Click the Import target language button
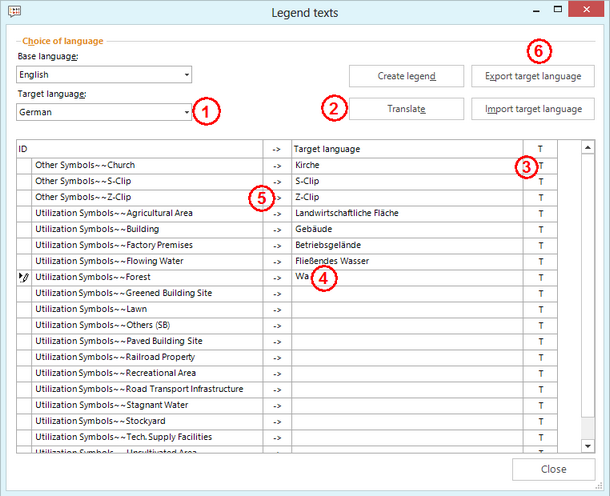Image resolution: width=610 pixels, height=496 pixels. [x=533, y=109]
